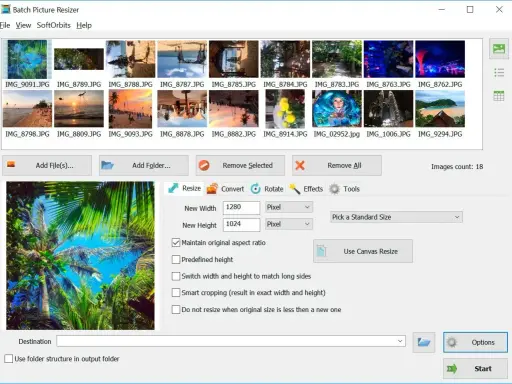
Task: Switch to list view mode icon
Action: coord(499,72)
